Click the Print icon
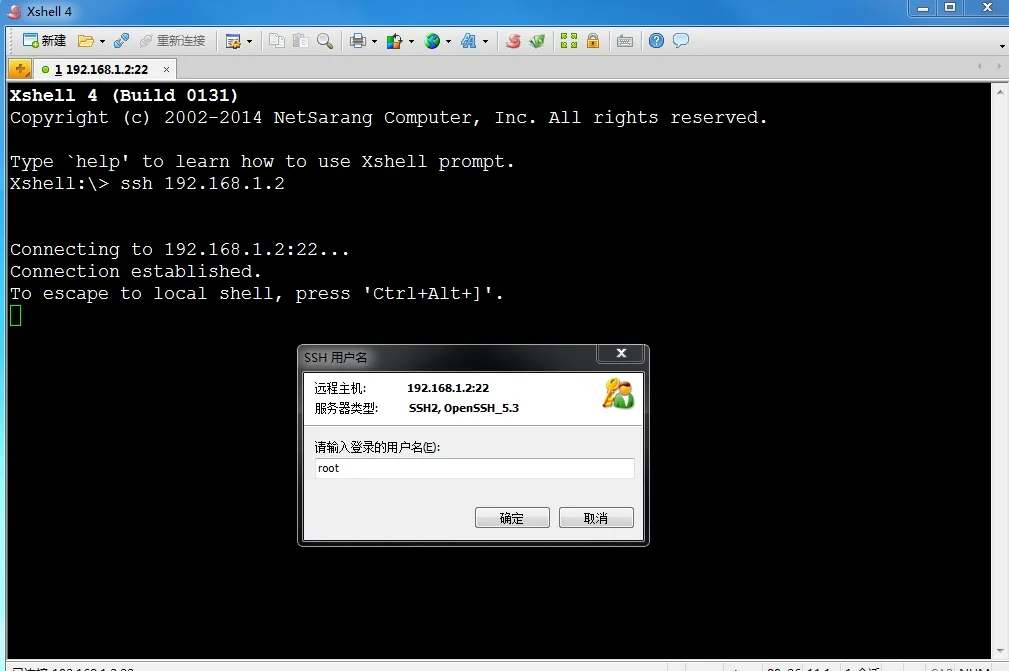The height and width of the screenshot is (671, 1009). (x=358, y=41)
